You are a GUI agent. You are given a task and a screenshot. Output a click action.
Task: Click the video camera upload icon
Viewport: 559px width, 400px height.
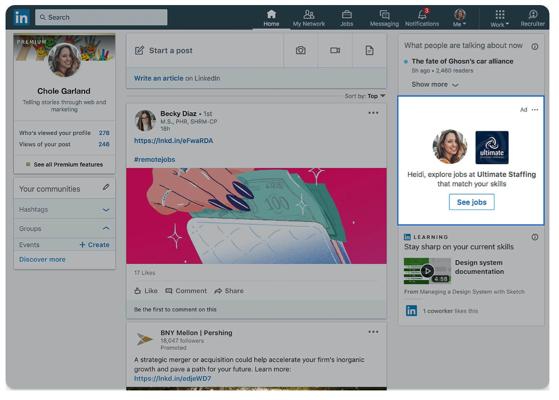(x=335, y=50)
